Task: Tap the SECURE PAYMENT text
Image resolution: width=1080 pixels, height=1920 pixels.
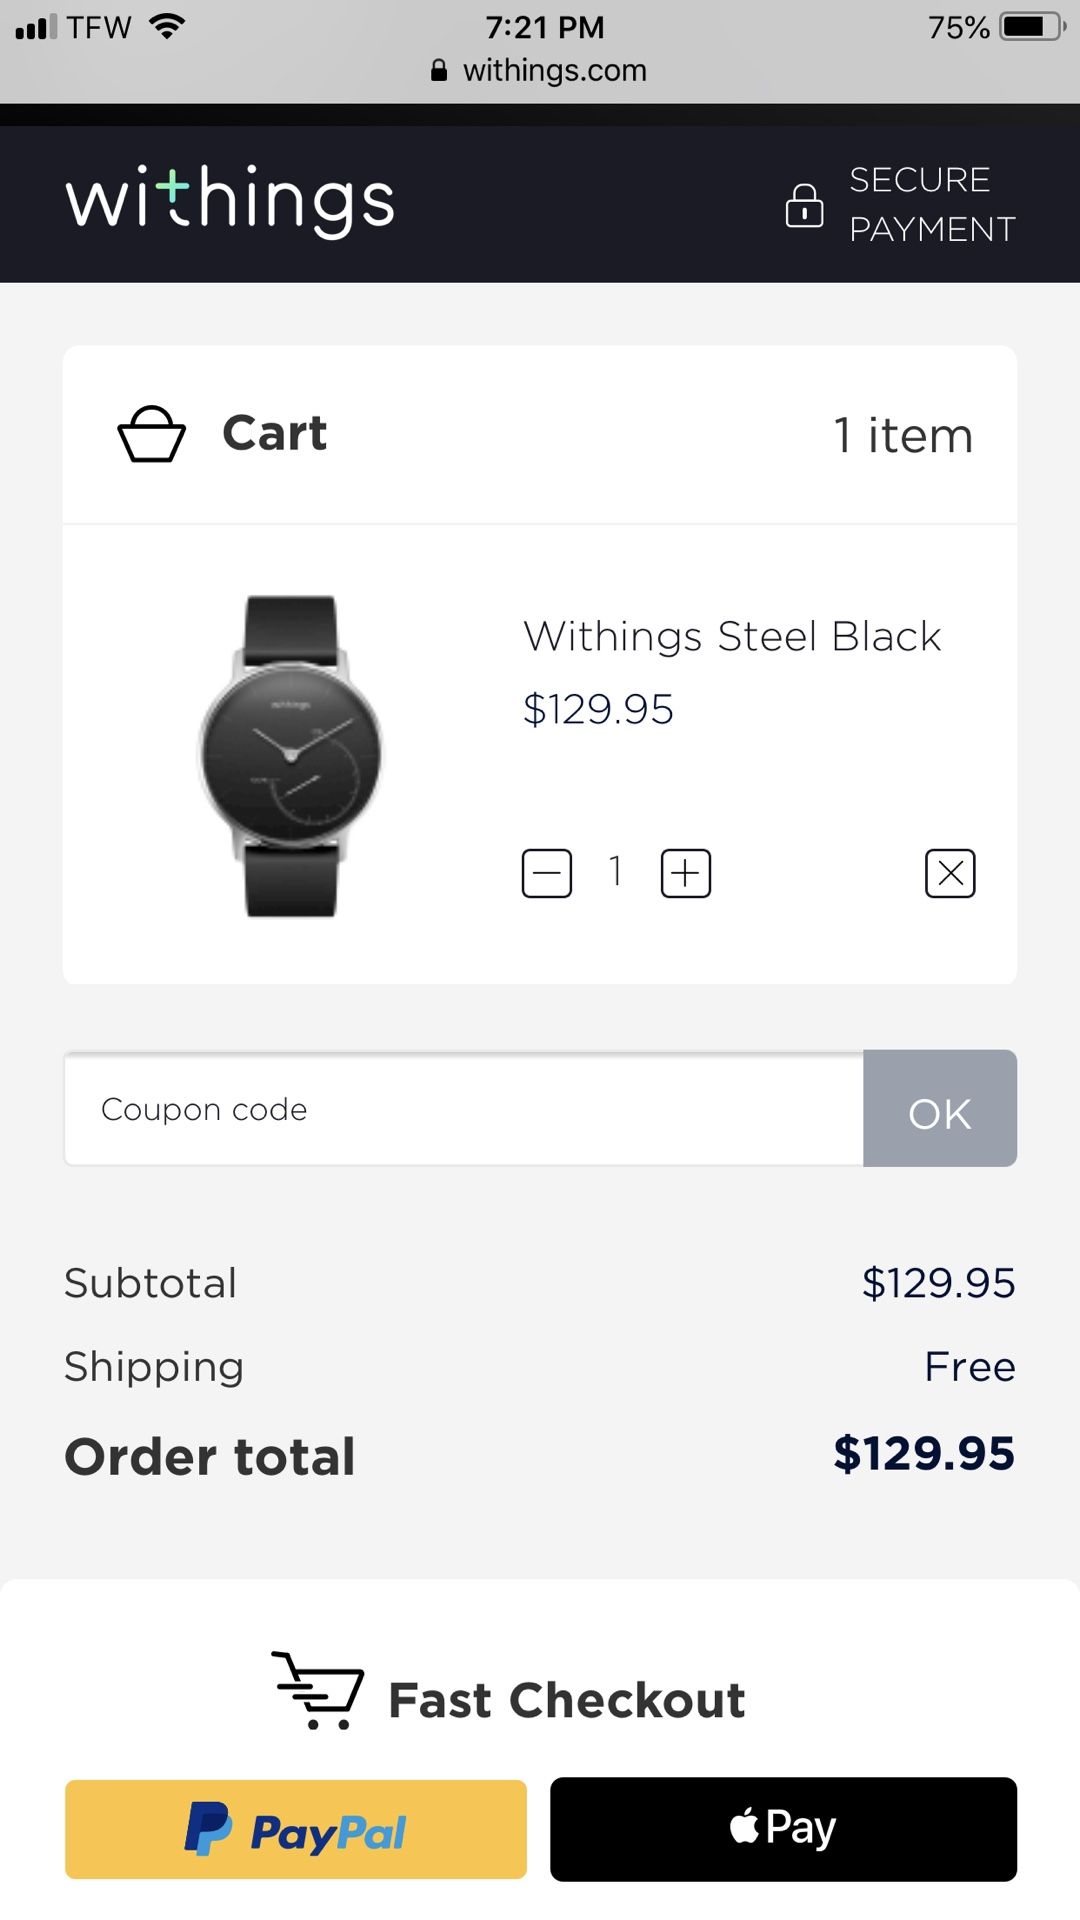Action: pyautogui.click(x=932, y=204)
